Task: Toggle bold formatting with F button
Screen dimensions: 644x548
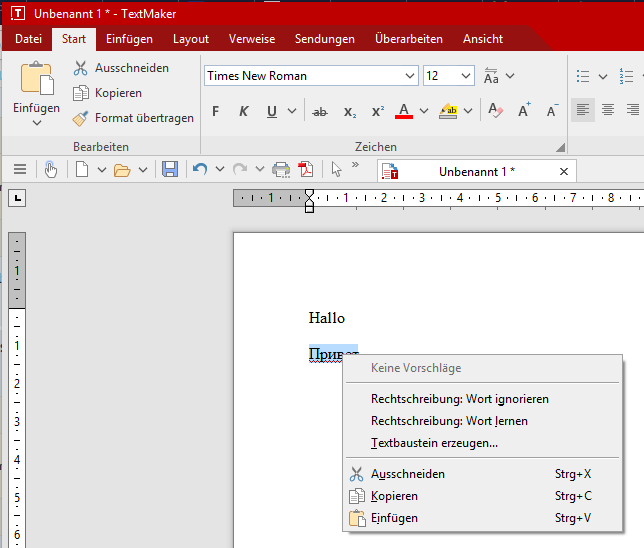Action: [x=215, y=111]
